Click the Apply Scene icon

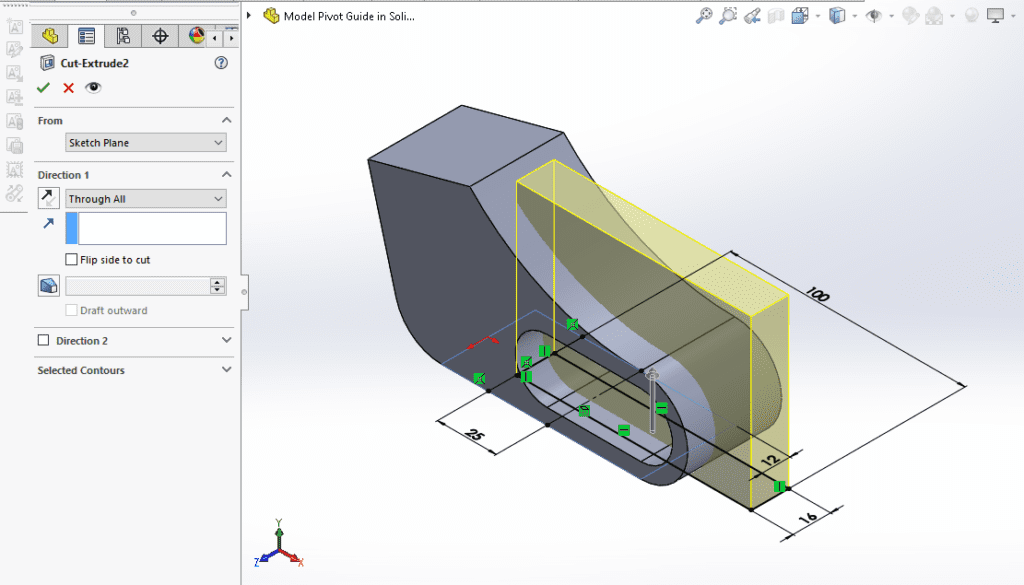click(935, 16)
